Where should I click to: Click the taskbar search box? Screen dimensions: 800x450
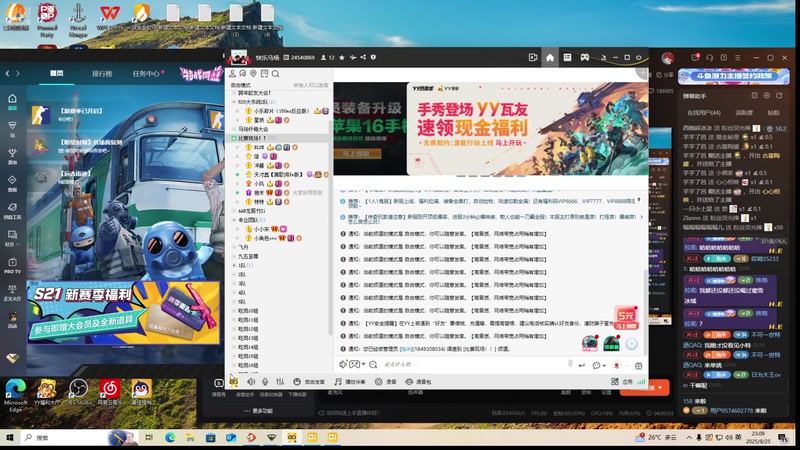[x=77, y=438]
